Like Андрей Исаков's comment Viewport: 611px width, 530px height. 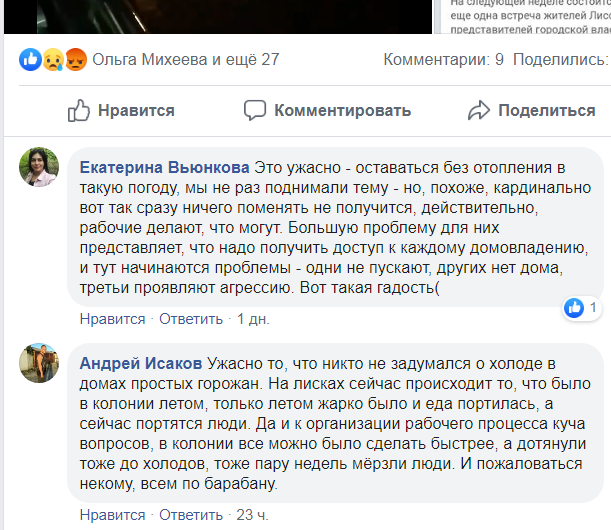tap(112, 515)
